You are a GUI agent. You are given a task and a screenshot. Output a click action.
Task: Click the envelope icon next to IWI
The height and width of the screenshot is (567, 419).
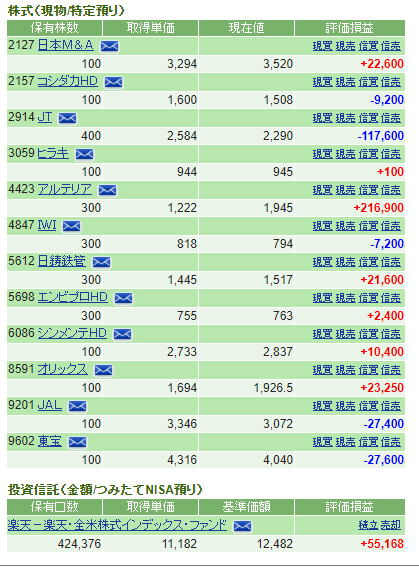tap(72, 226)
